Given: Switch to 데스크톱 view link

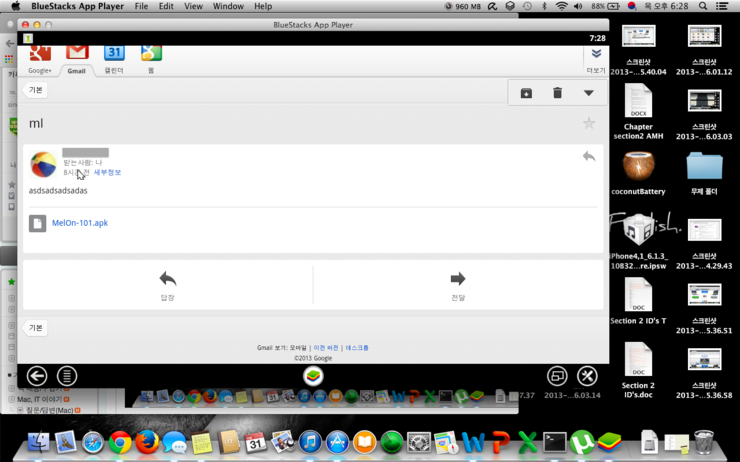Looking at the screenshot, I should [x=357, y=348].
